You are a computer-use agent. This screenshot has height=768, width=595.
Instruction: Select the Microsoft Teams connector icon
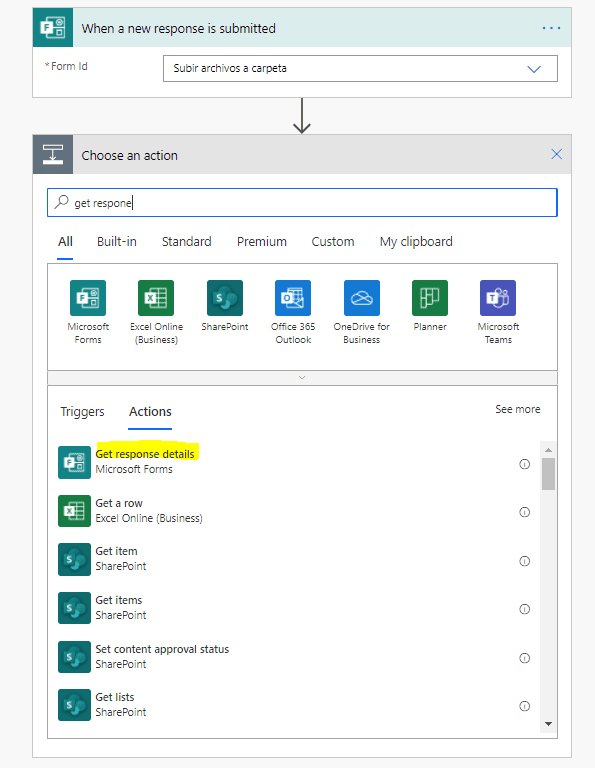[498, 298]
